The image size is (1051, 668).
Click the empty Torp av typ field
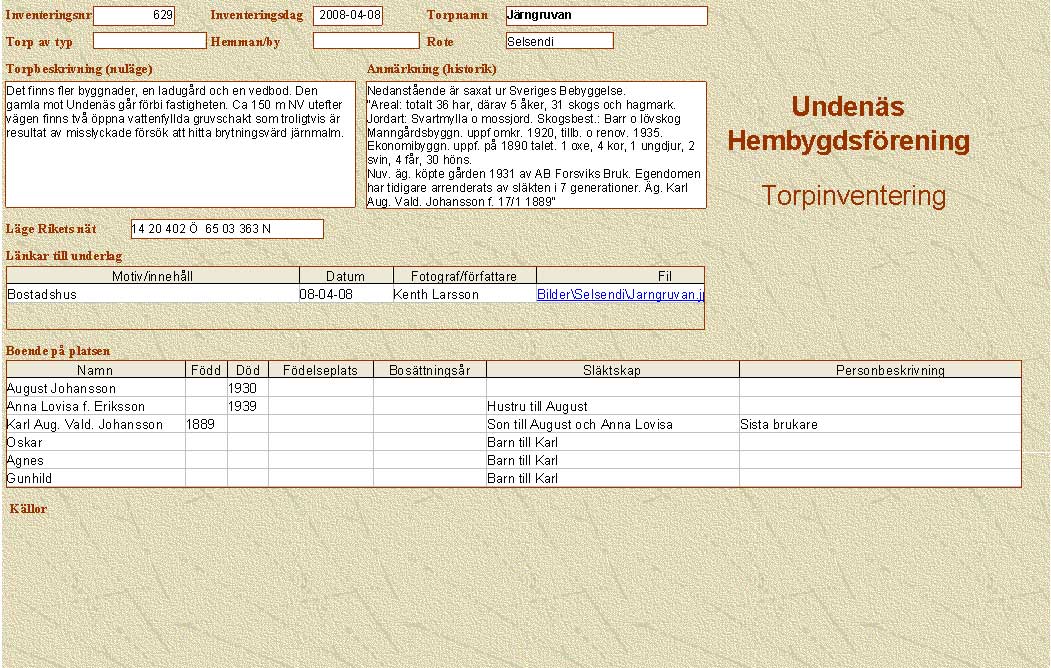click(x=149, y=41)
